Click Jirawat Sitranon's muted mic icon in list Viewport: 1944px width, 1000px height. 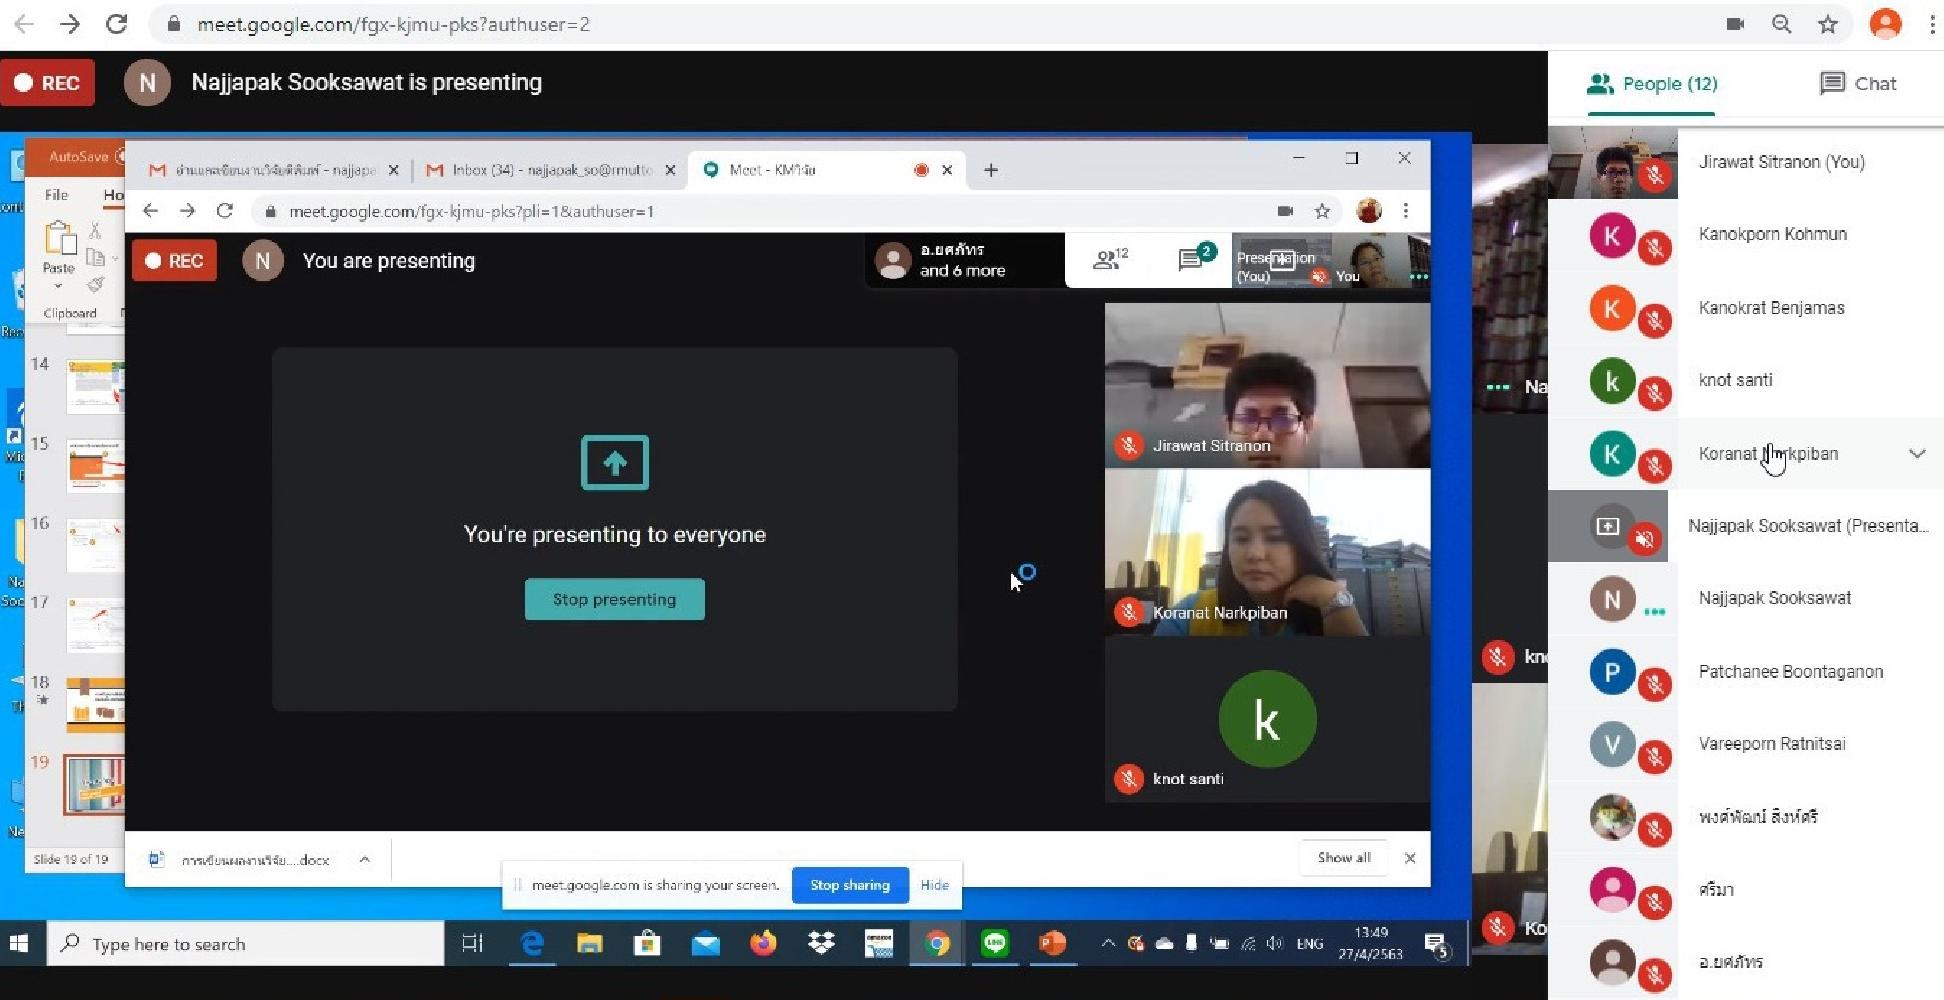pyautogui.click(x=1655, y=176)
